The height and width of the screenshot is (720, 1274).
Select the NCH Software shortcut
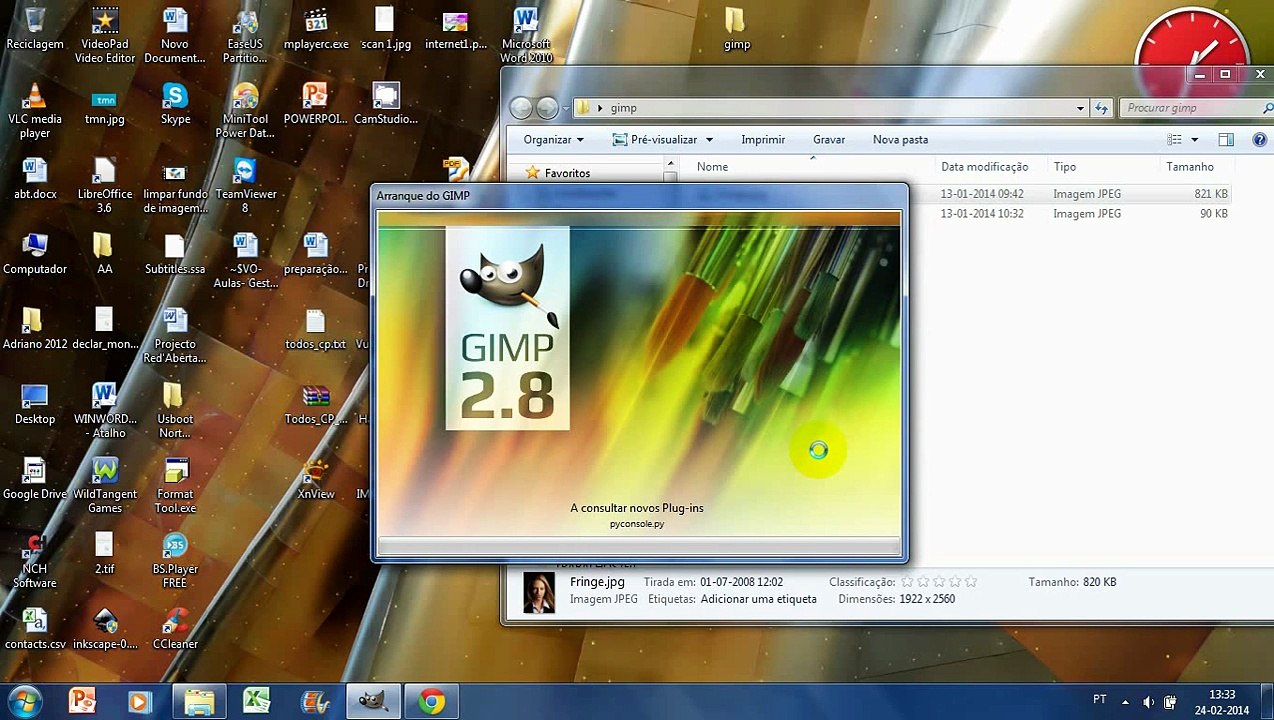[35, 561]
